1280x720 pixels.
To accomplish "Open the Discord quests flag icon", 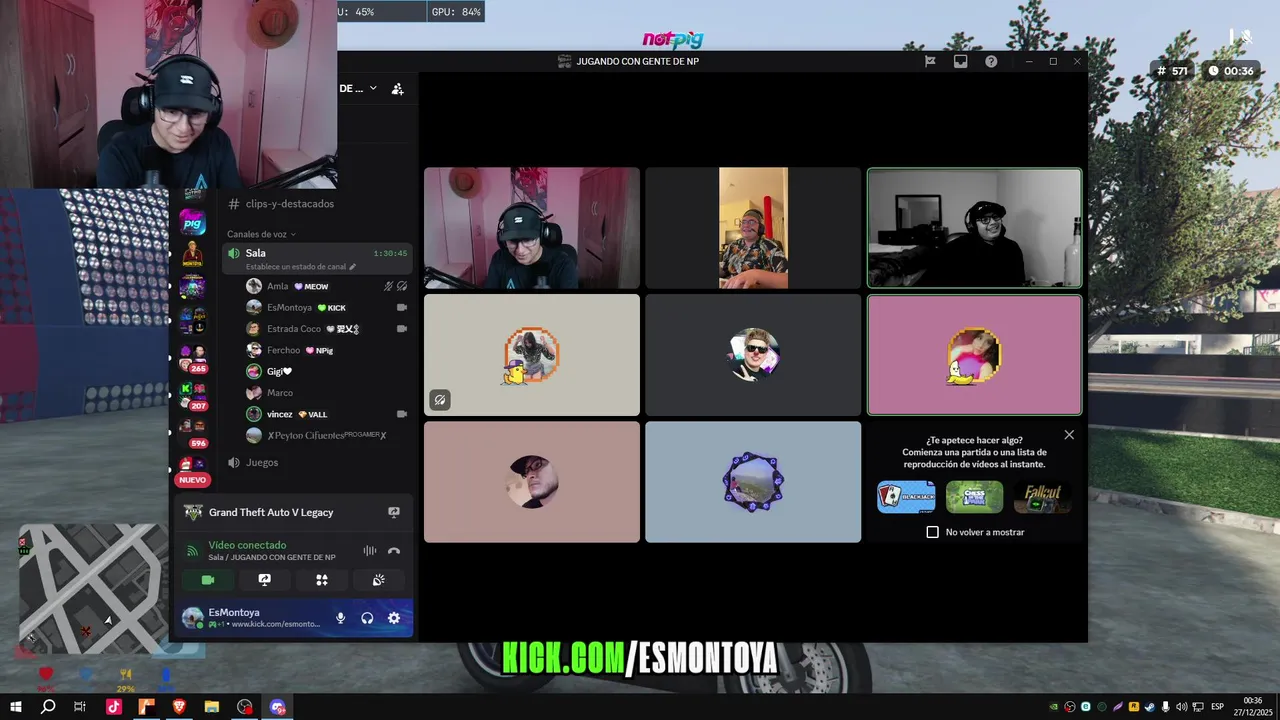I will click(x=930, y=61).
